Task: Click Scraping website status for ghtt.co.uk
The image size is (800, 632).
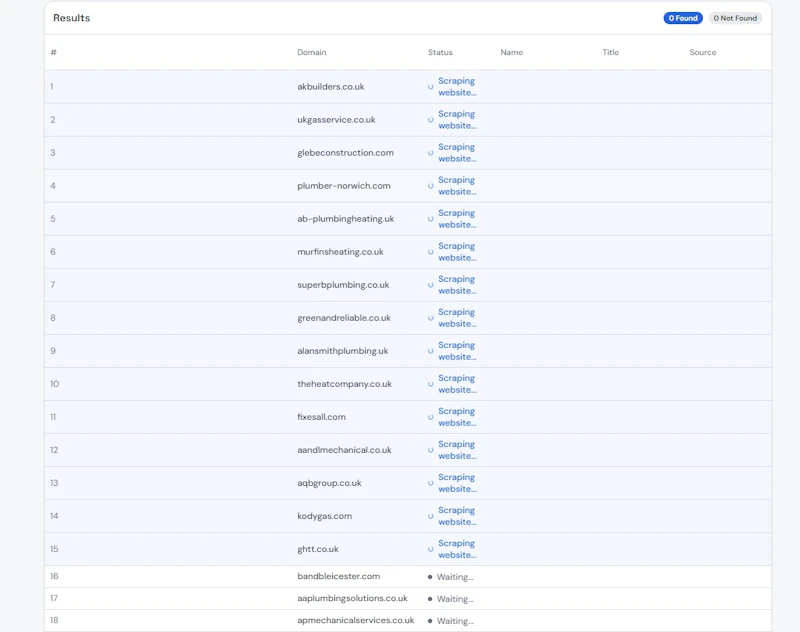Action: pyautogui.click(x=457, y=549)
